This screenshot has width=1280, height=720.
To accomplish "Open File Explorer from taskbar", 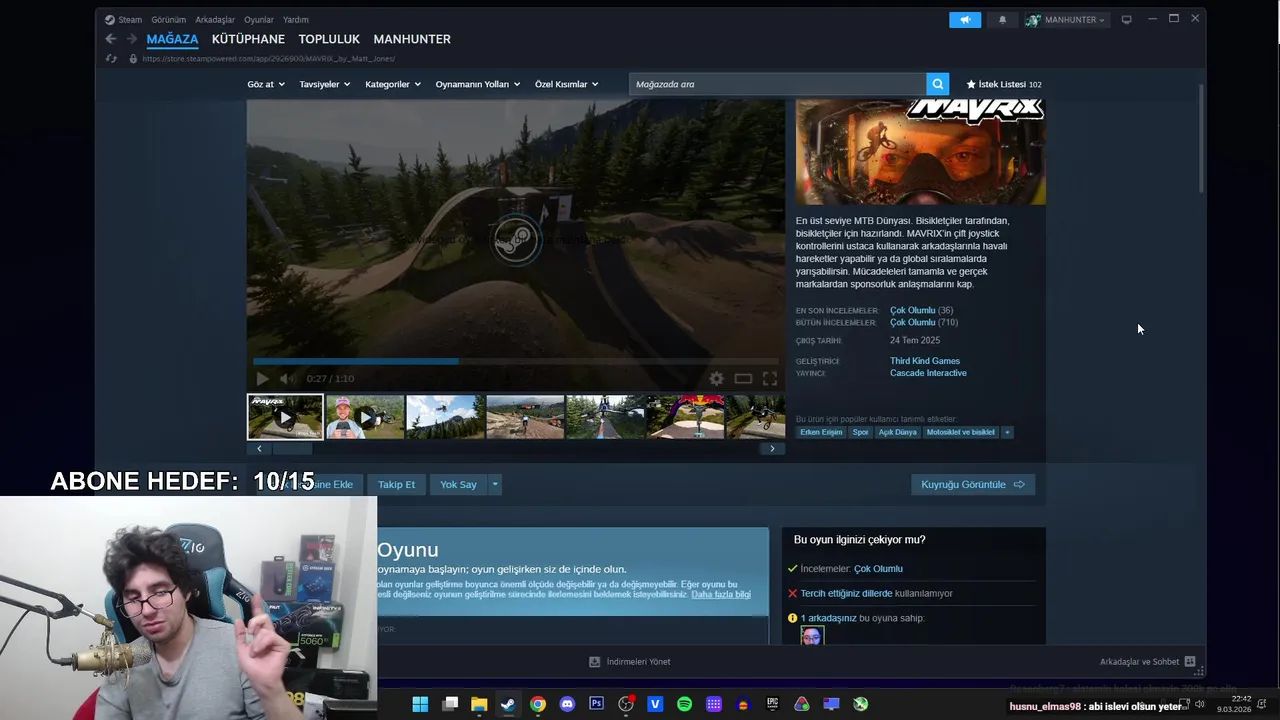I will pyautogui.click(x=479, y=704).
